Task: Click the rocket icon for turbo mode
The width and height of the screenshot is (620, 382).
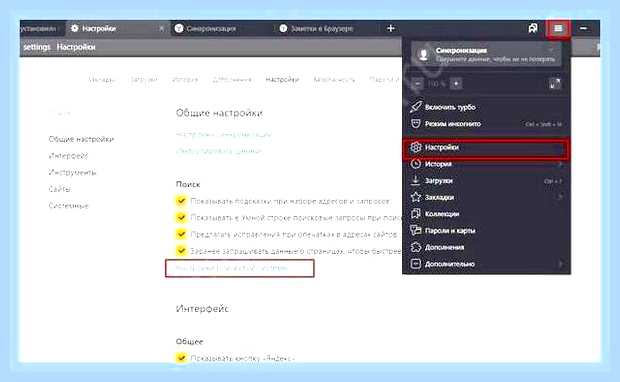Action: pos(416,106)
